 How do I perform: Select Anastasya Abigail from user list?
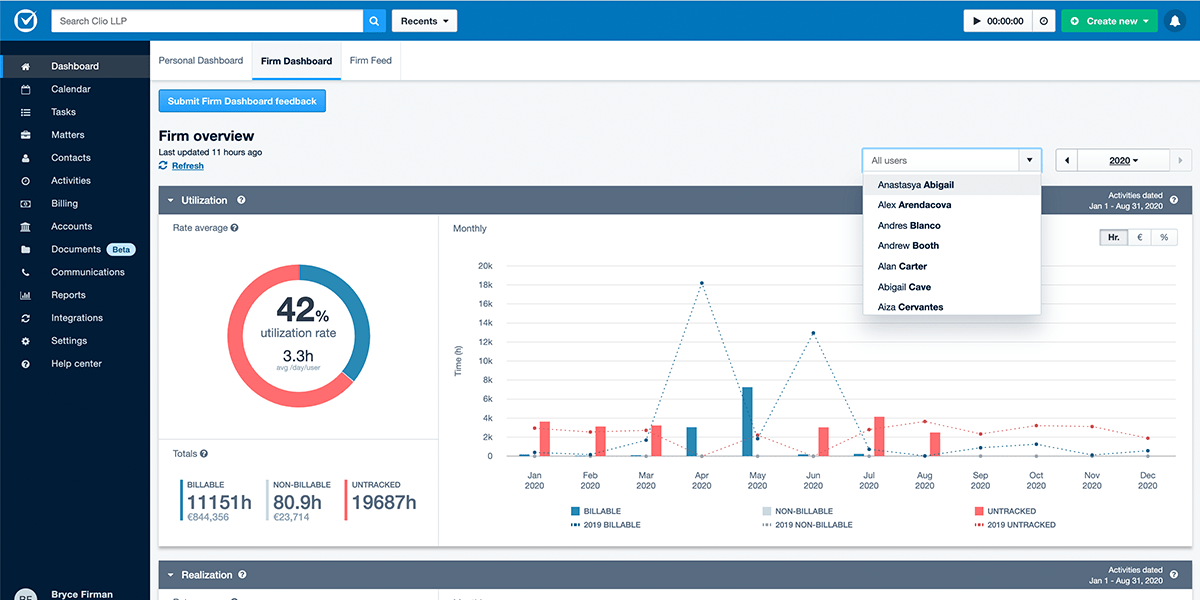[952, 184]
